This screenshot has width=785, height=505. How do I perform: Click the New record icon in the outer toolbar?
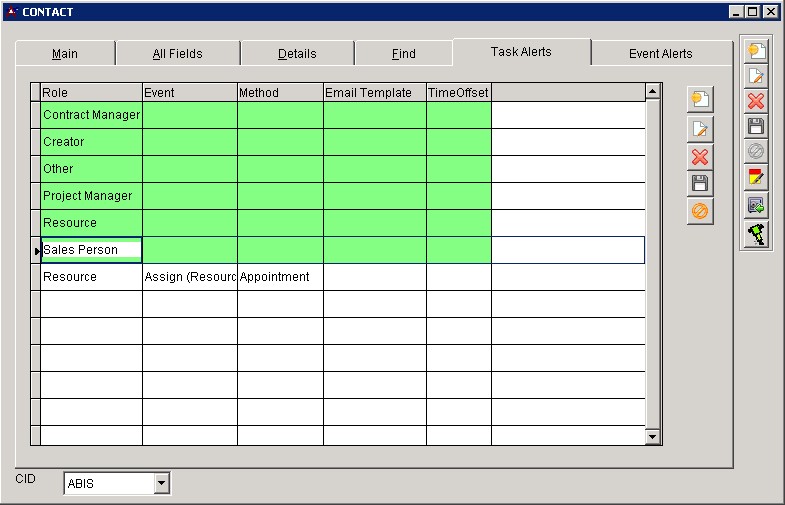(756, 50)
